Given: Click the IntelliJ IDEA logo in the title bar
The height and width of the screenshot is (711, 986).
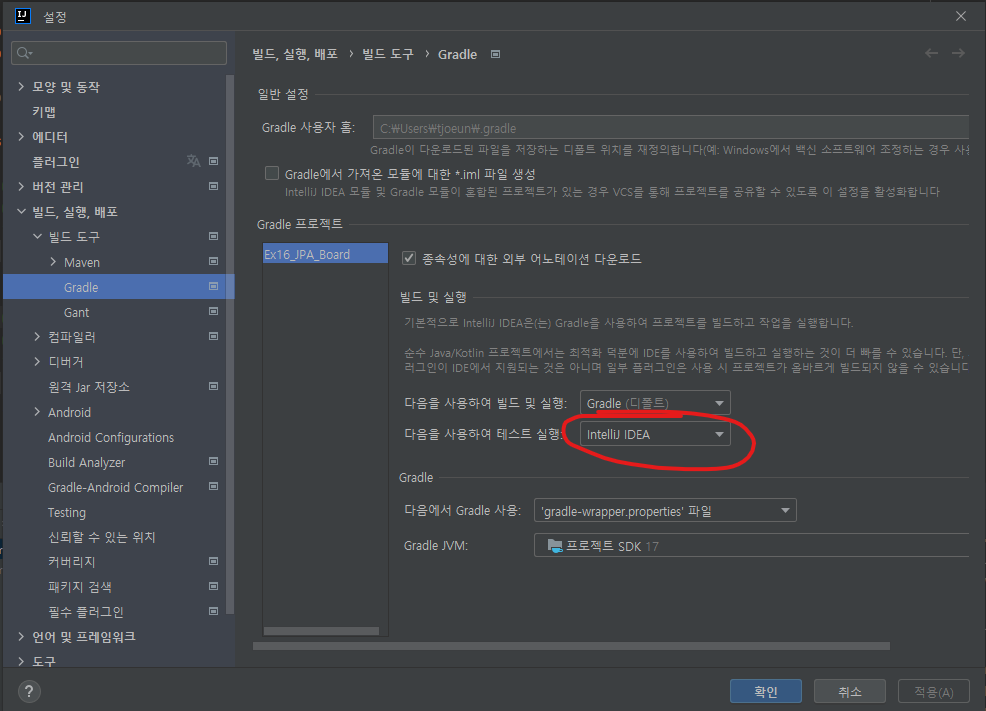Looking at the screenshot, I should (x=23, y=16).
